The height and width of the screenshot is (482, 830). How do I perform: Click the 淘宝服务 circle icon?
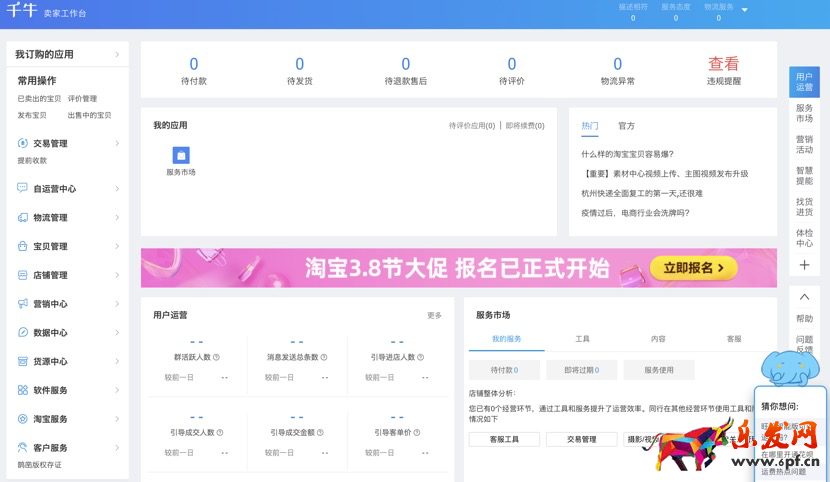(x=22, y=419)
